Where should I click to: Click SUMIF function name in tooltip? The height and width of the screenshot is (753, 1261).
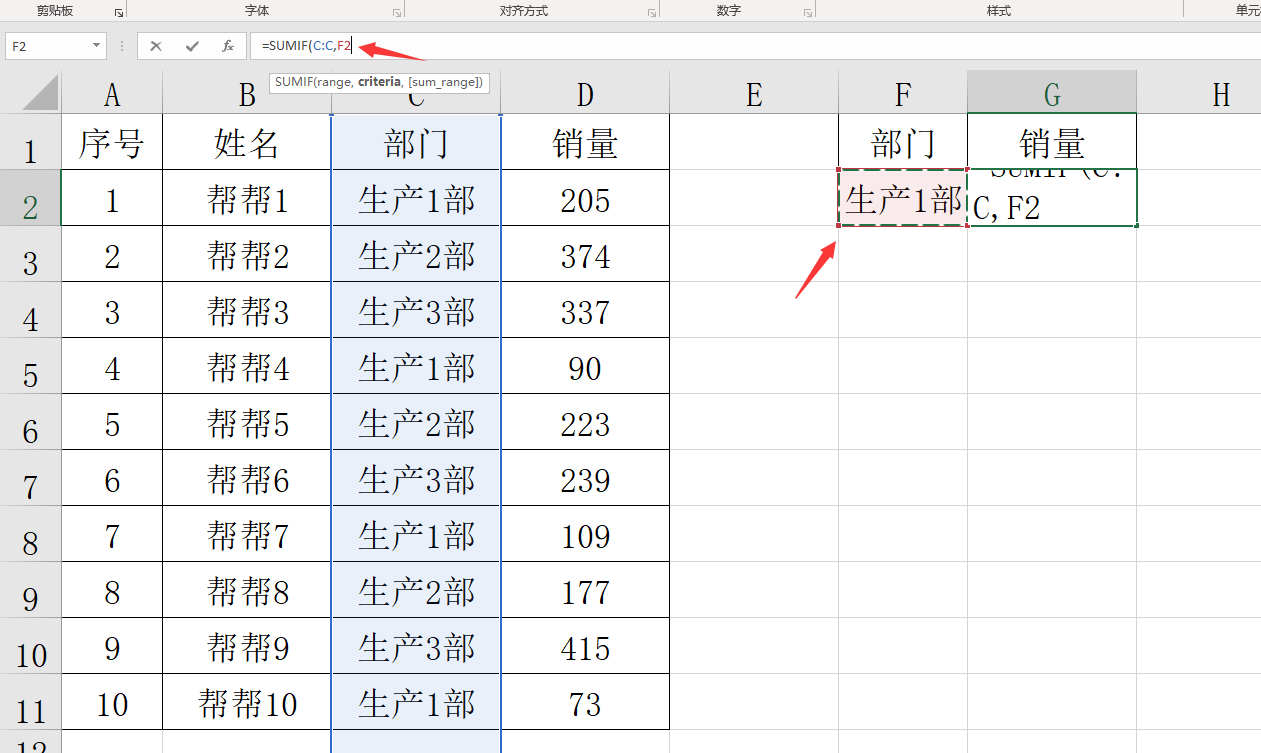[294, 82]
